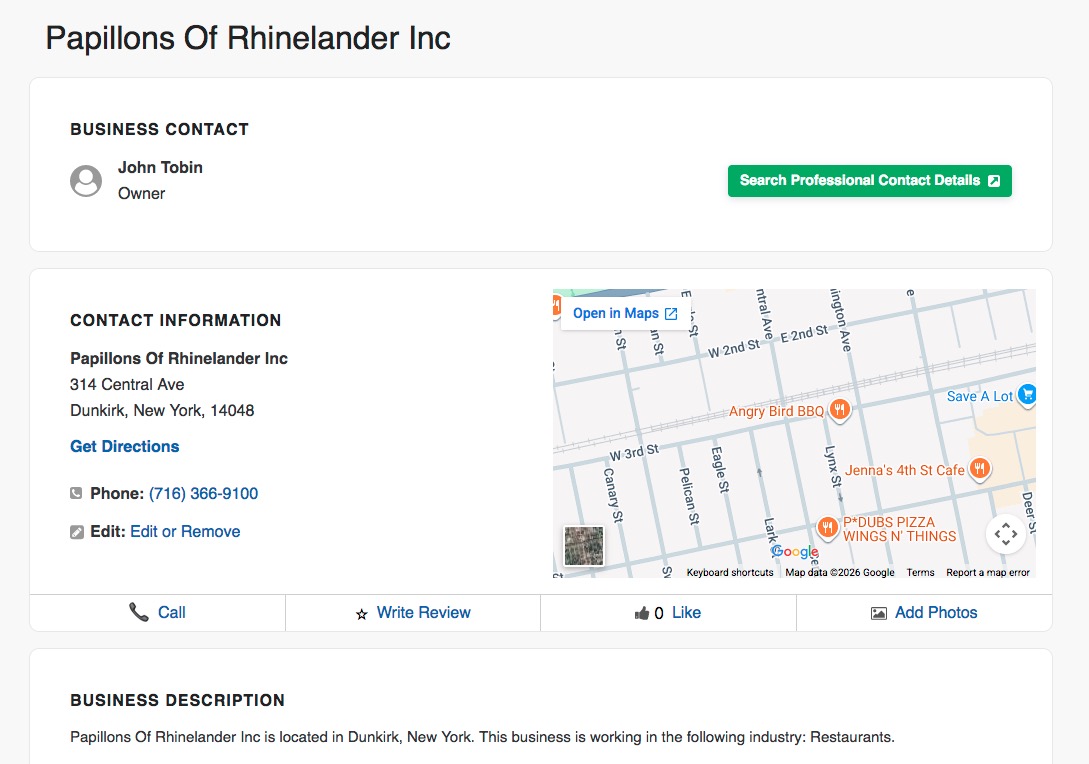Open the Edit or Remove link
Image resolution: width=1089 pixels, height=764 pixels.
click(x=185, y=532)
